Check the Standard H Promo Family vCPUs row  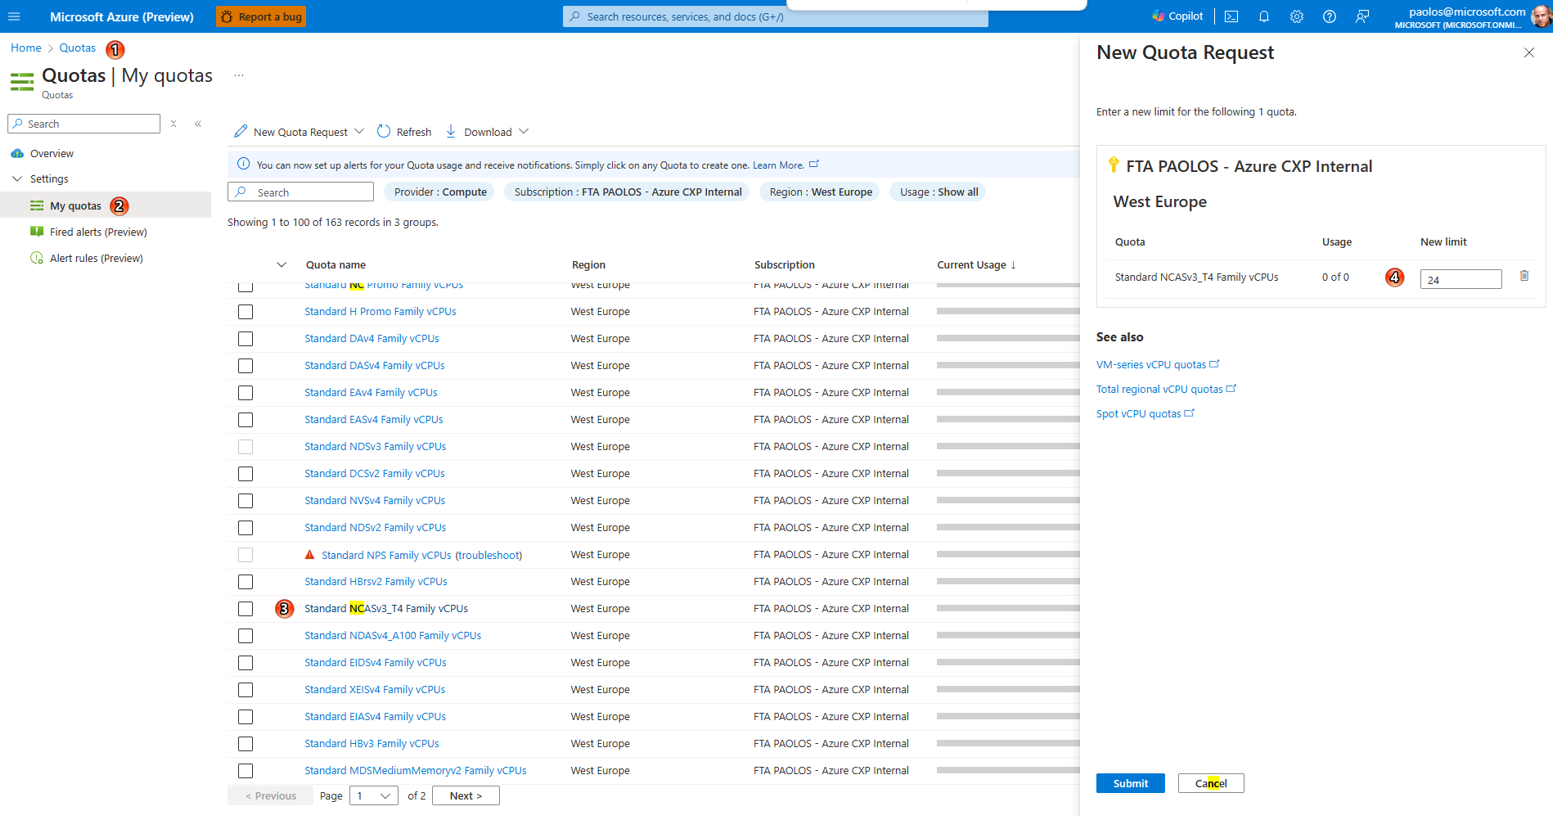click(245, 312)
